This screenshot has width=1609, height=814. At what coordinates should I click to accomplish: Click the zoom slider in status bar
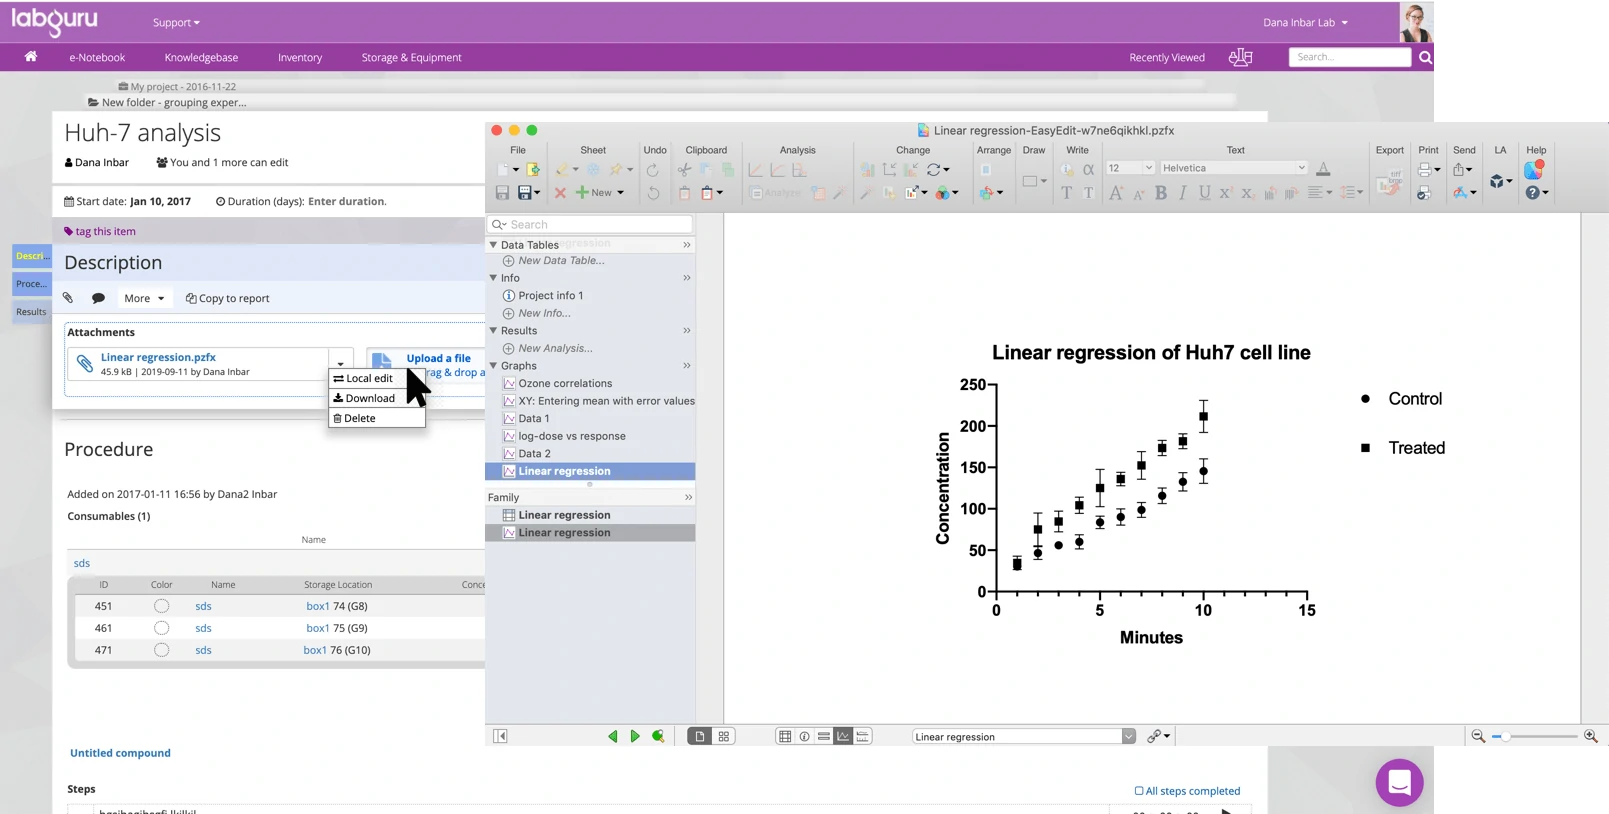pyautogui.click(x=1535, y=737)
